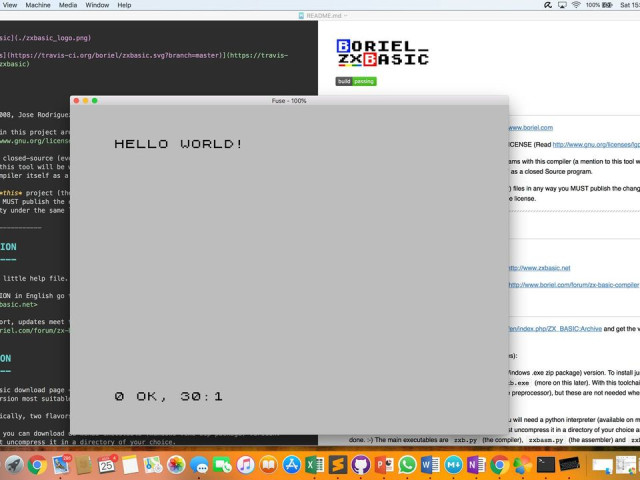The height and width of the screenshot is (480, 640).
Task: Open the www.zxbasic.net link
Action: click(539, 268)
